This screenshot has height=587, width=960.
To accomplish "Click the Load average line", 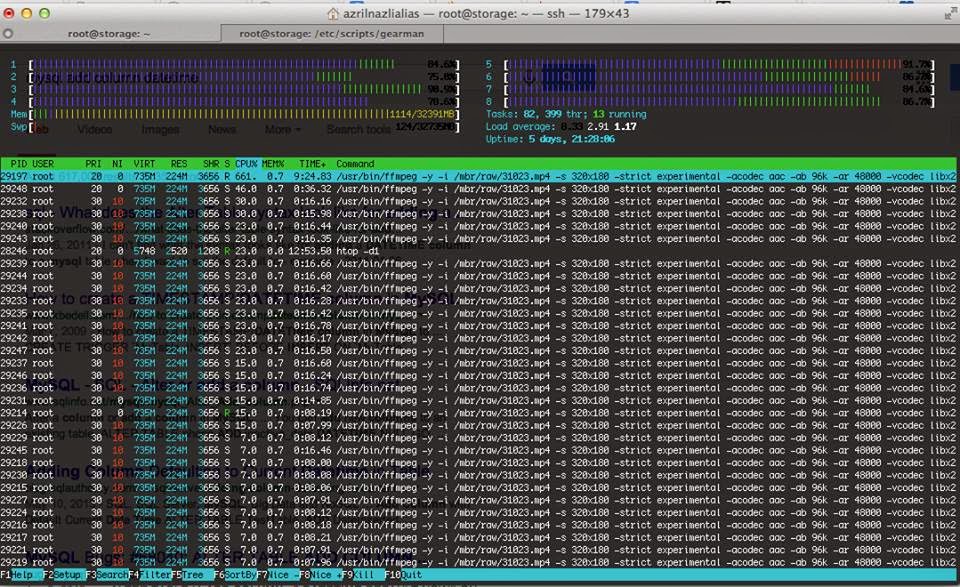I will (561, 127).
